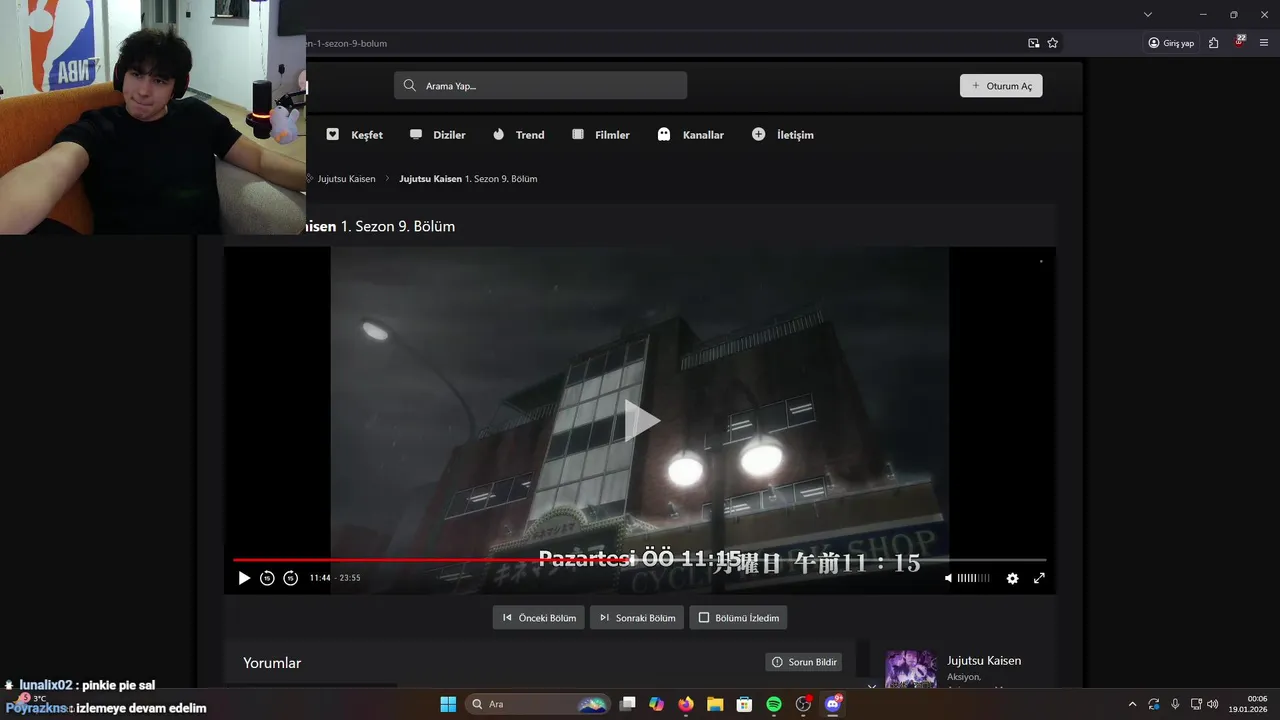This screenshot has width=1280, height=720.
Task: Skip forward 15 seconds in the video player
Action: tap(290, 578)
